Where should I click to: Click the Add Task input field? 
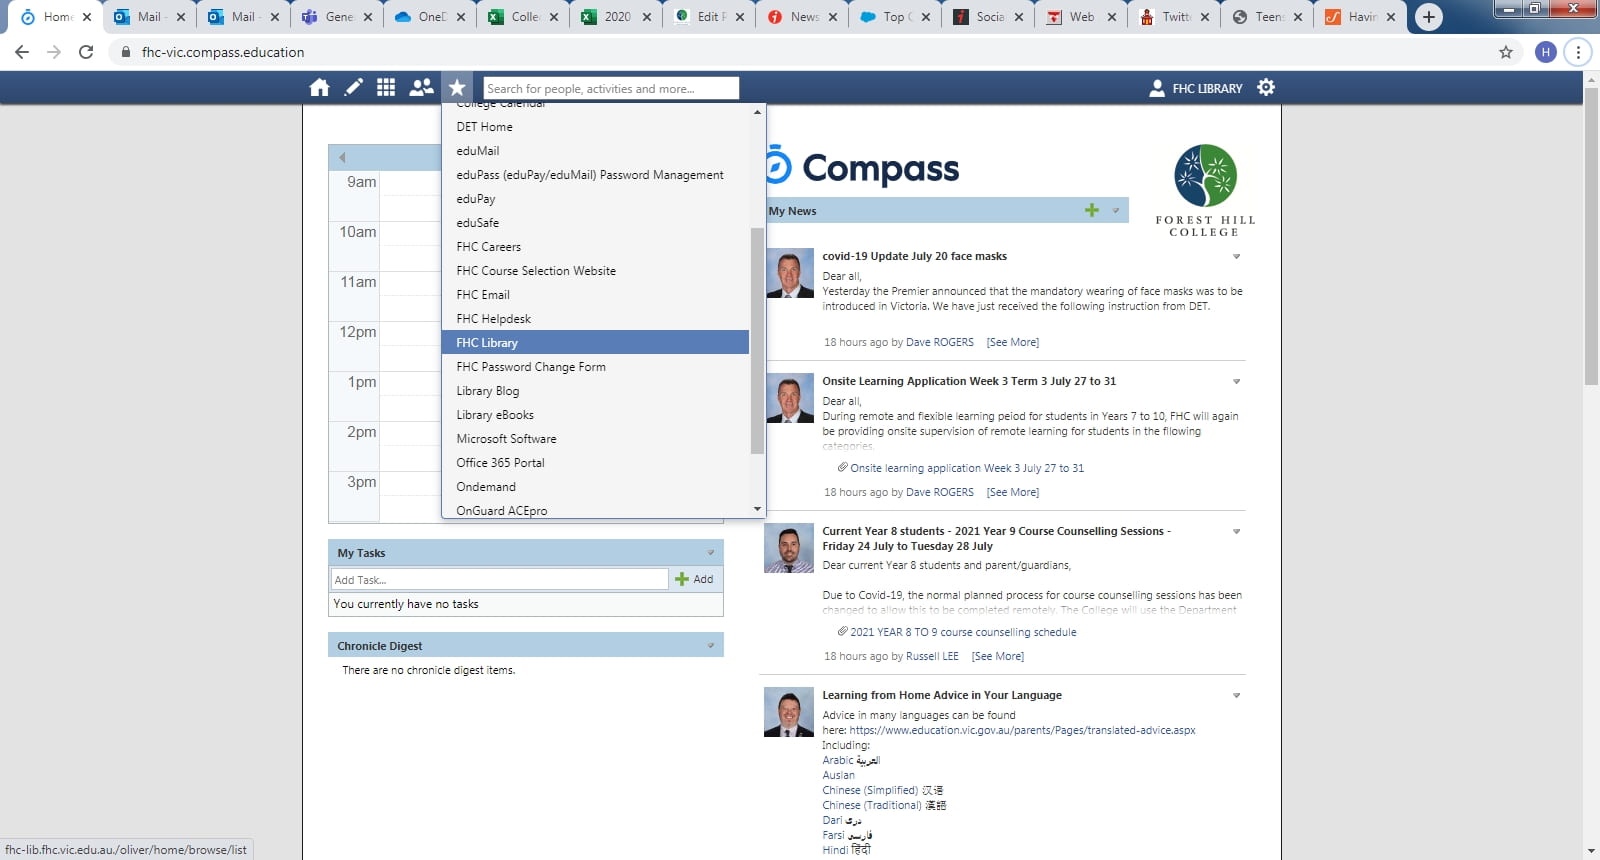pyautogui.click(x=499, y=579)
